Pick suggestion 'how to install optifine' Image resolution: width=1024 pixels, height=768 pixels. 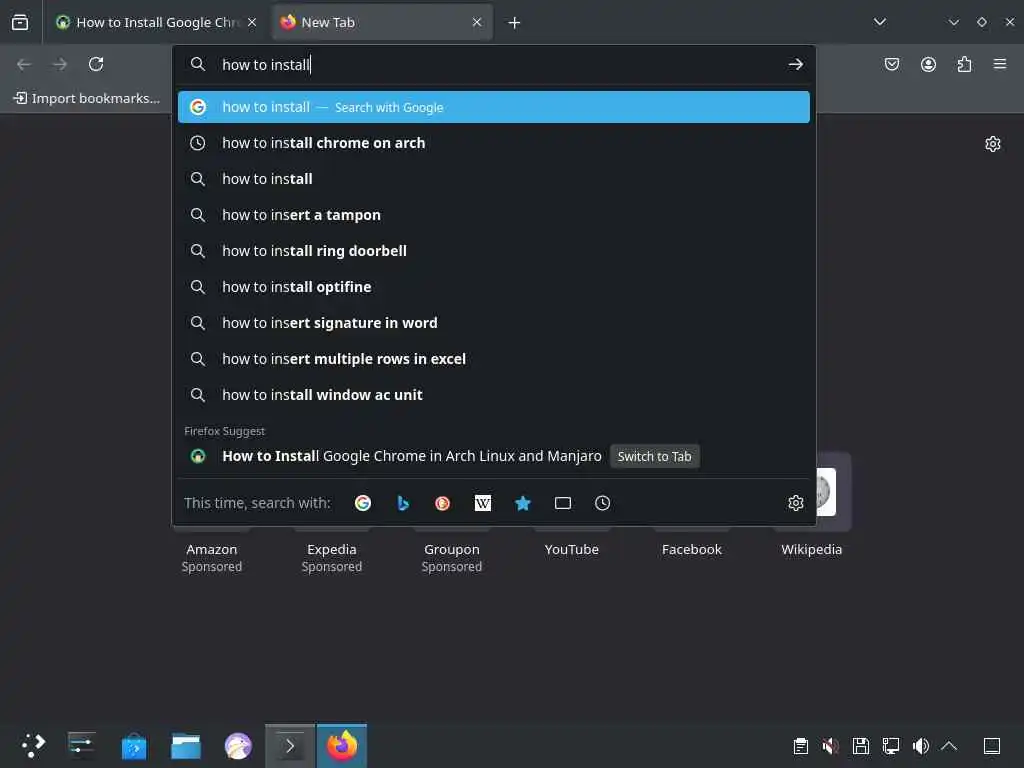[494, 287]
